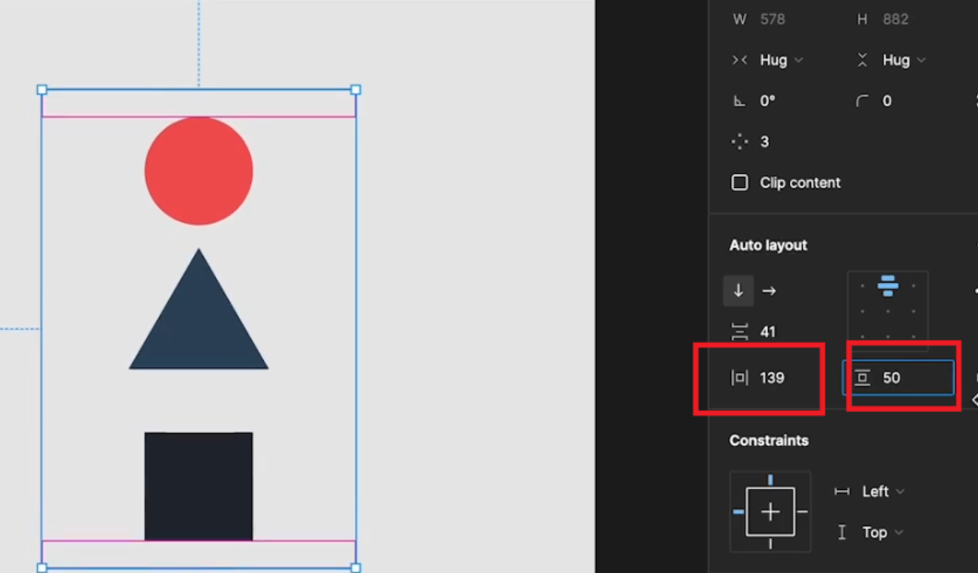Select the red circle on the canvas
This screenshot has height=573, width=978.
[199, 171]
